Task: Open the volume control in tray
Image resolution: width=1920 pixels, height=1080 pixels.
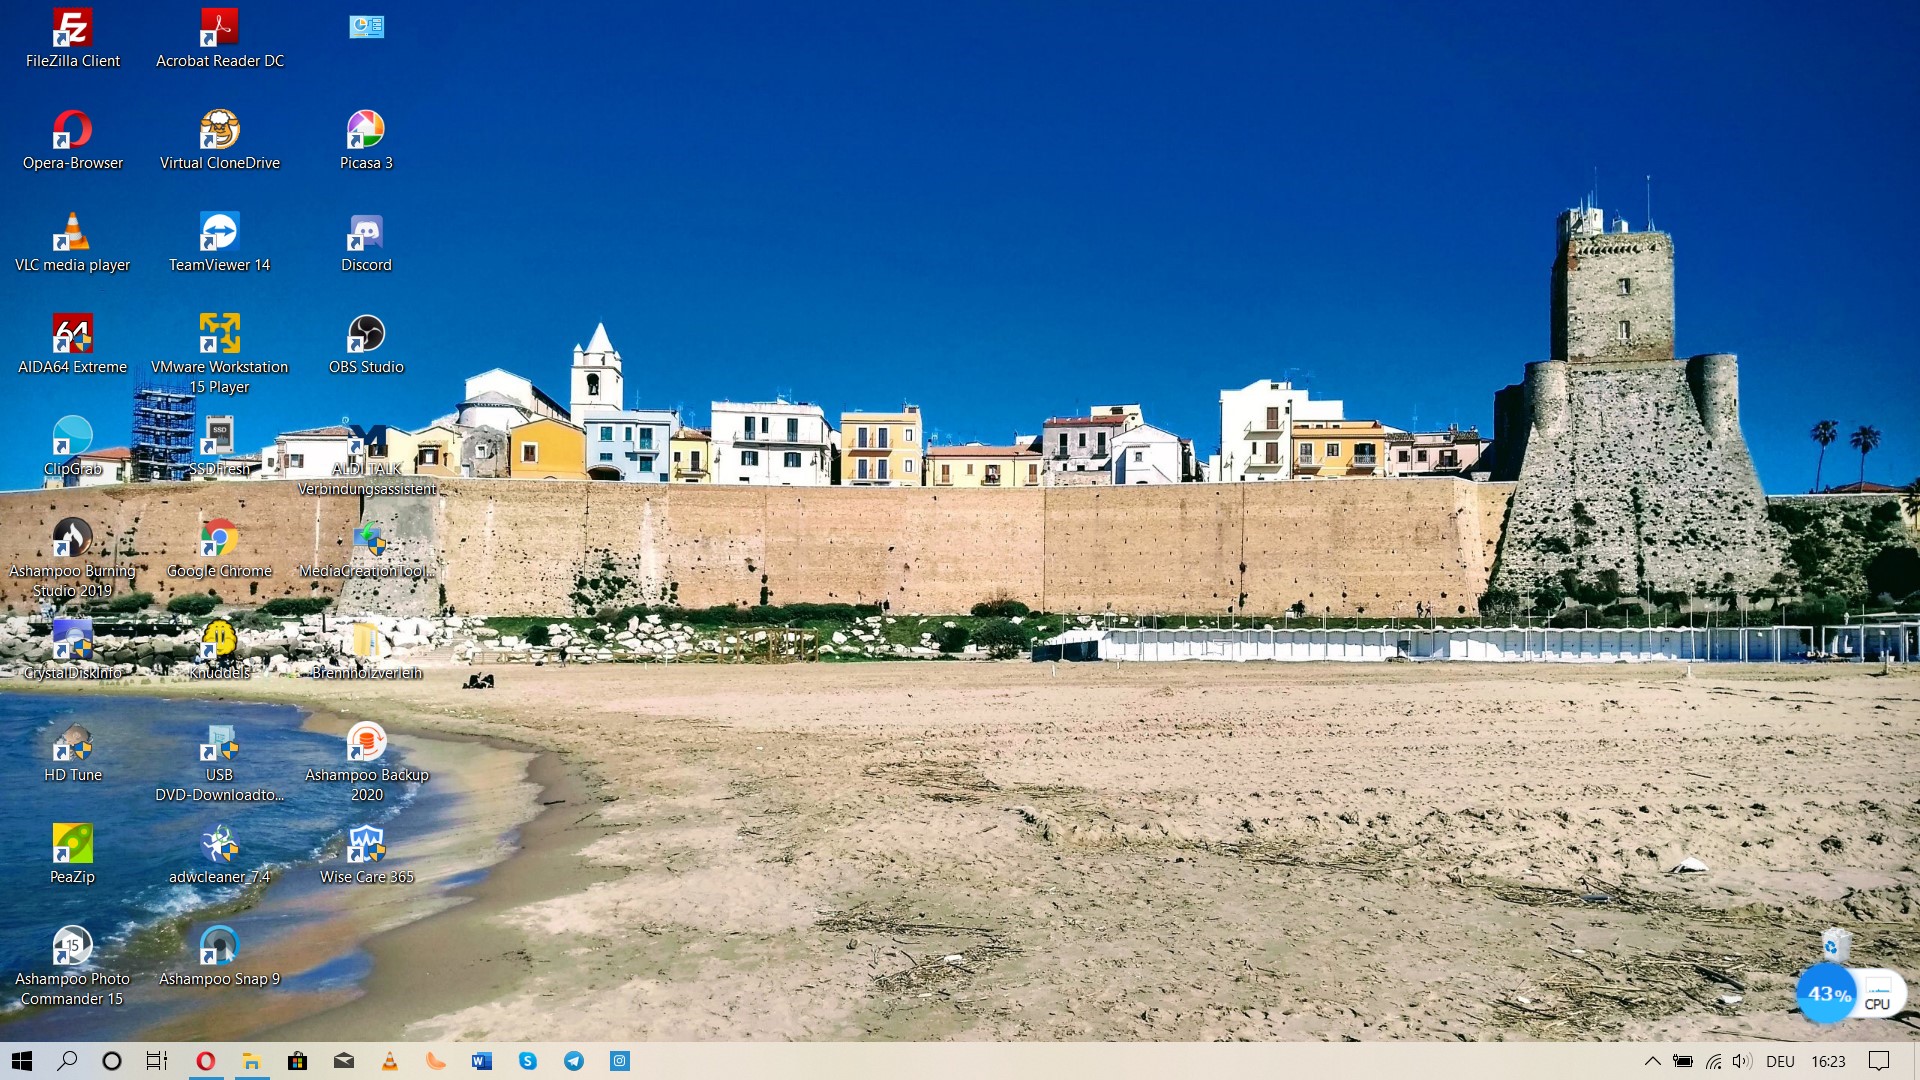Action: [1742, 1061]
